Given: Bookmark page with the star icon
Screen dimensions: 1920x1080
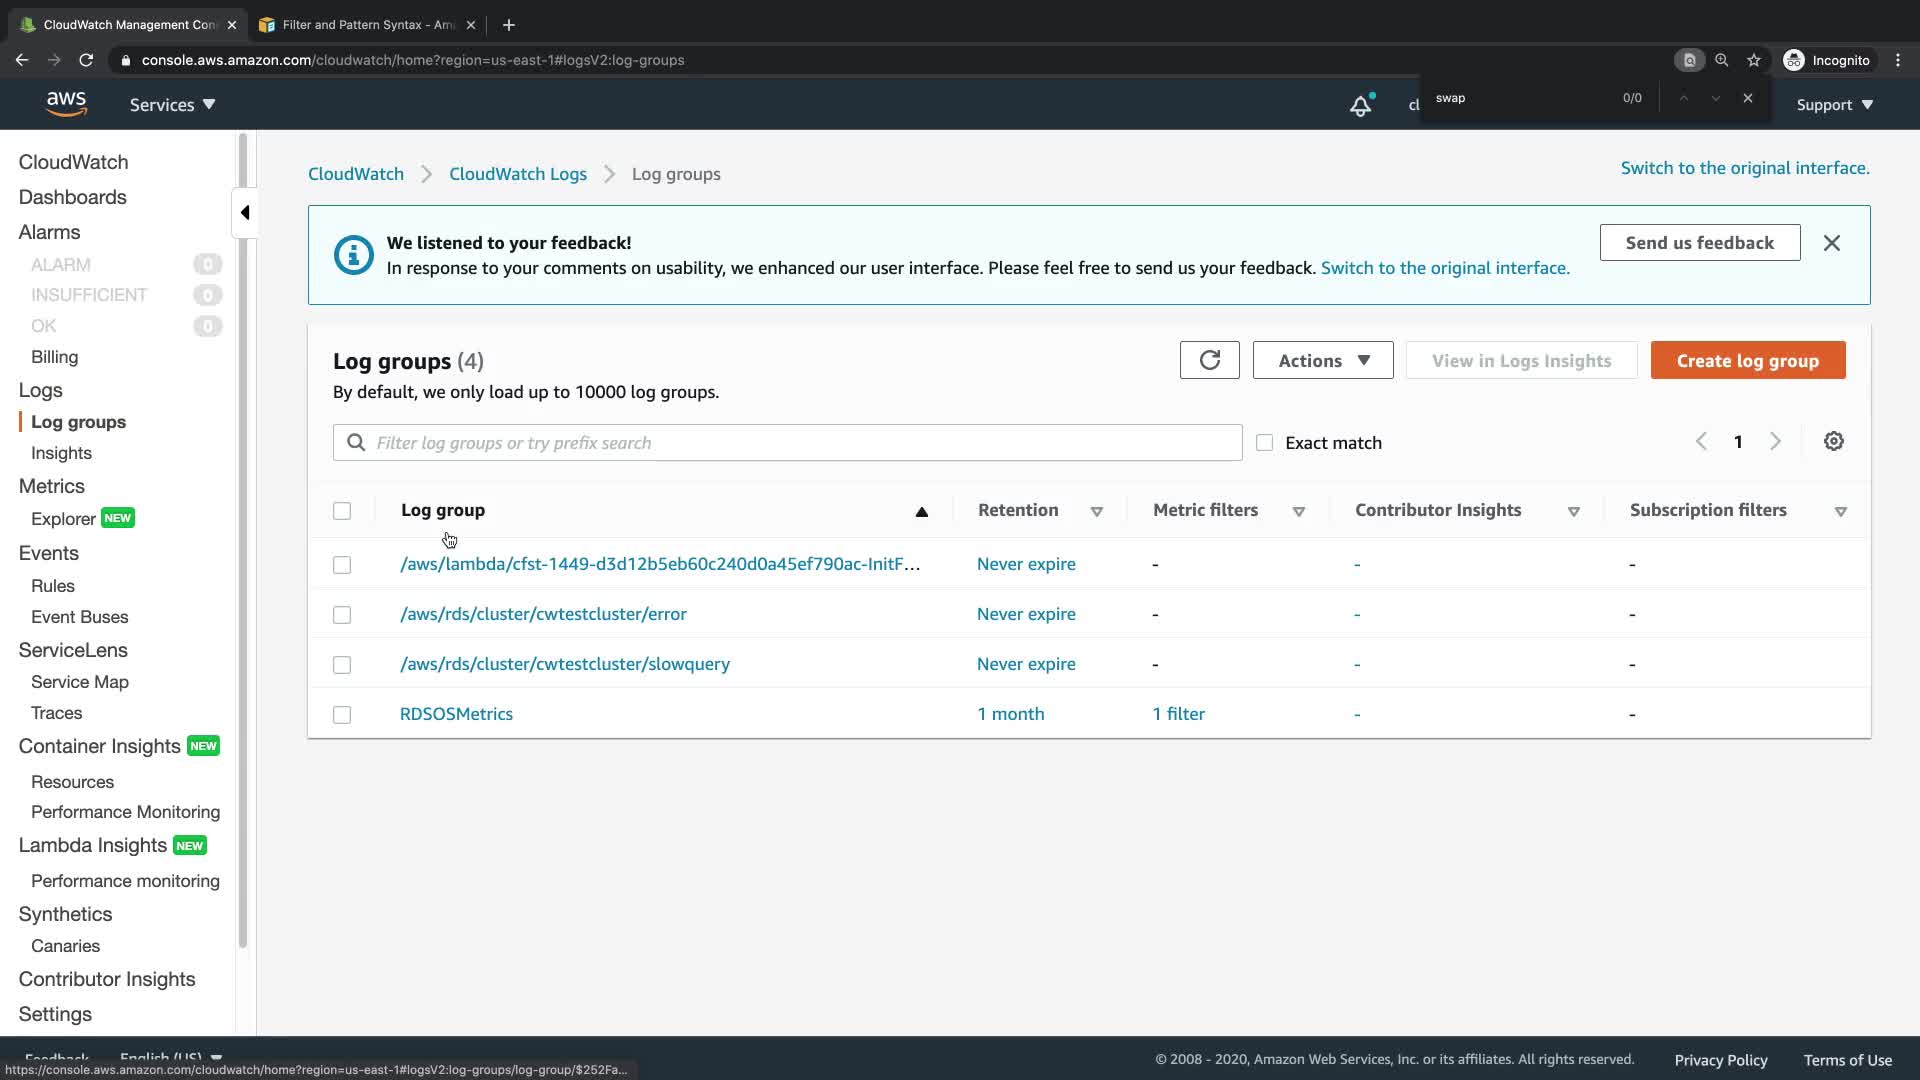Looking at the screenshot, I should (x=1753, y=60).
